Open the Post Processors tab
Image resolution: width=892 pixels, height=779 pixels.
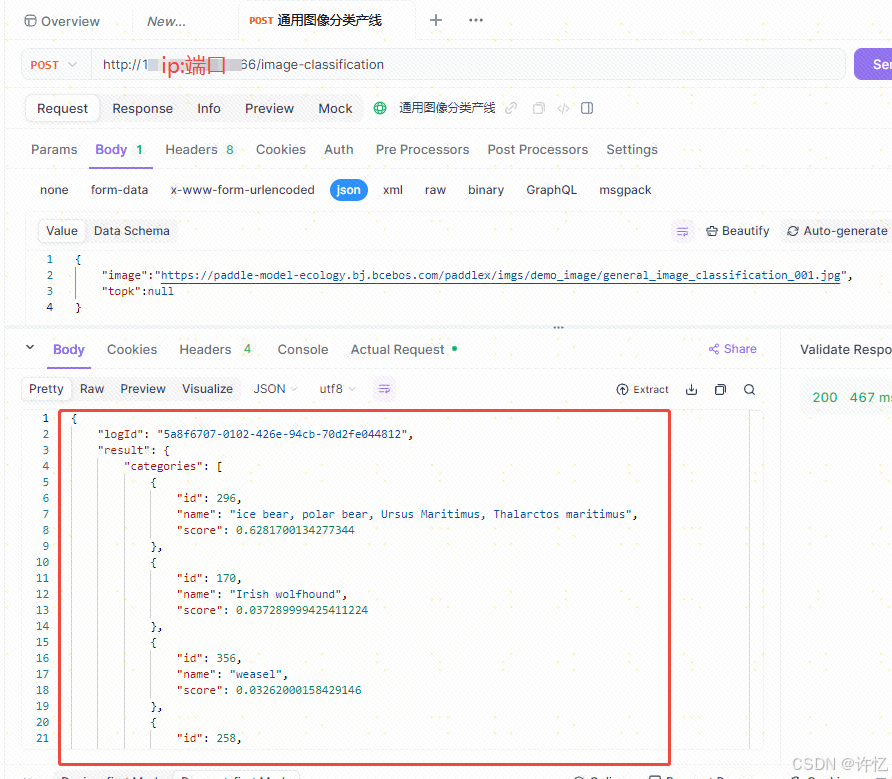click(x=538, y=150)
